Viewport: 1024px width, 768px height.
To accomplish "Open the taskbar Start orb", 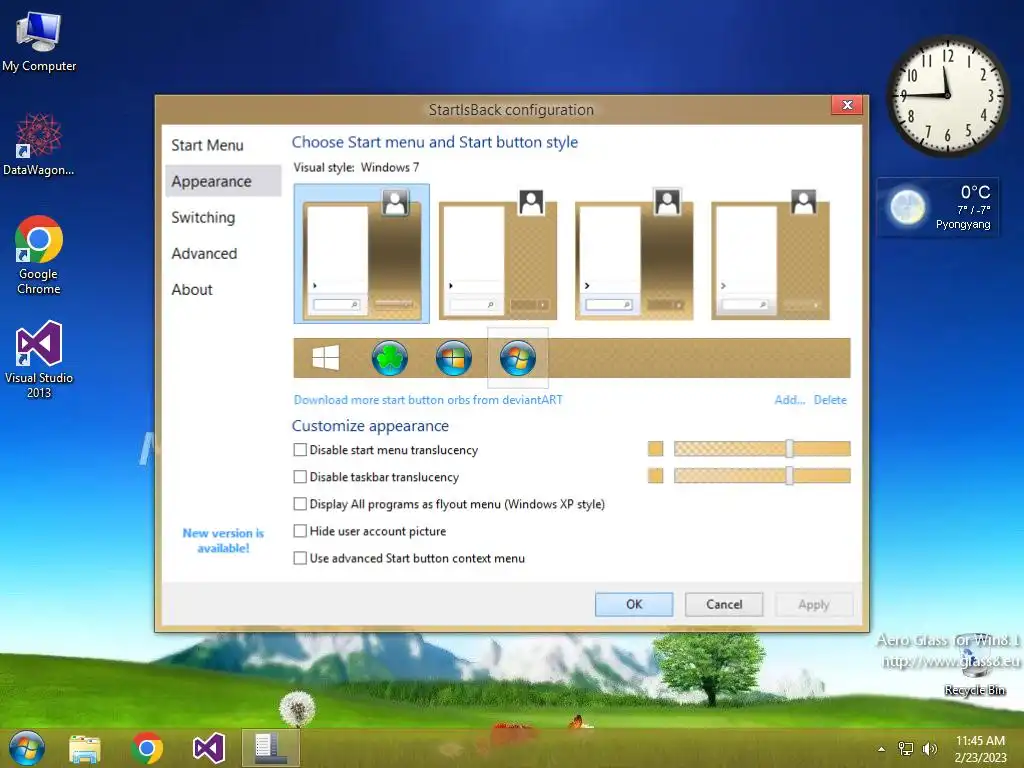I will (27, 748).
